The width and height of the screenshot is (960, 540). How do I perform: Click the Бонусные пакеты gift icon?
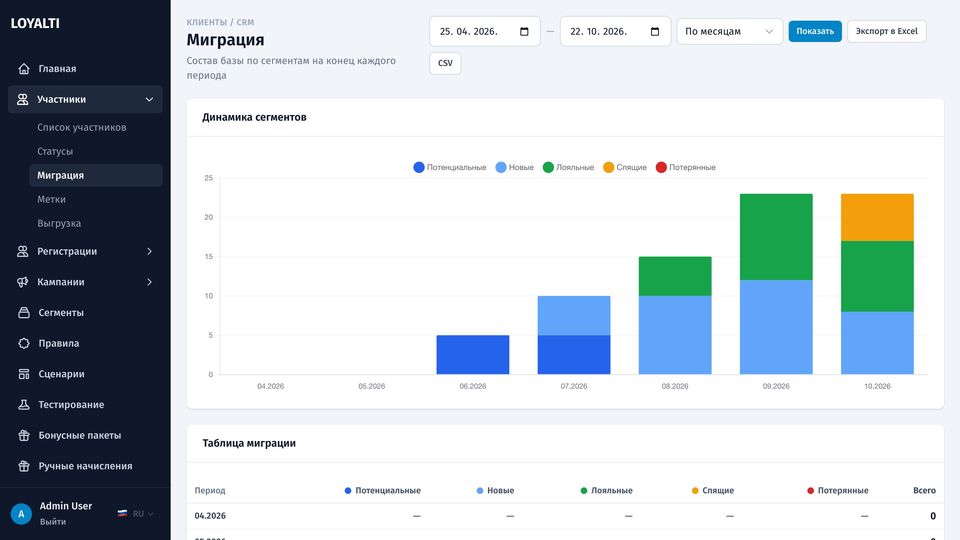[x=24, y=435]
